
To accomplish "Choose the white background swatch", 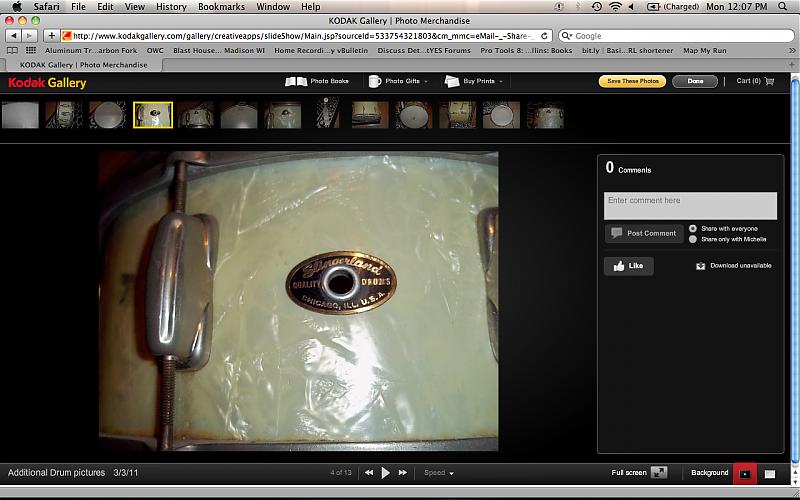I will coord(770,473).
